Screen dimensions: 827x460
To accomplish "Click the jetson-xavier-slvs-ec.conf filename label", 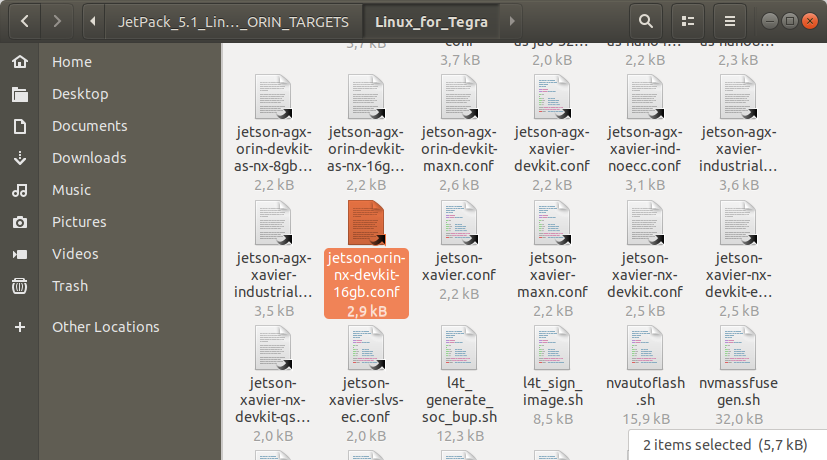I will click(x=366, y=400).
